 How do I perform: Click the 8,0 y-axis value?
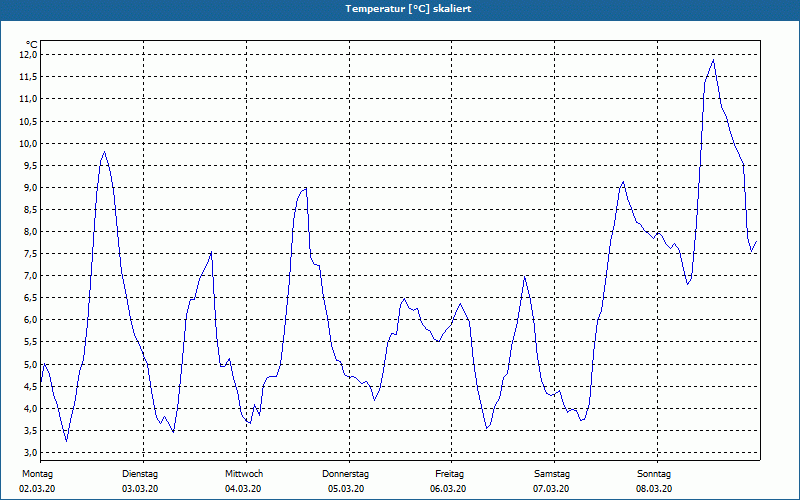coord(30,232)
